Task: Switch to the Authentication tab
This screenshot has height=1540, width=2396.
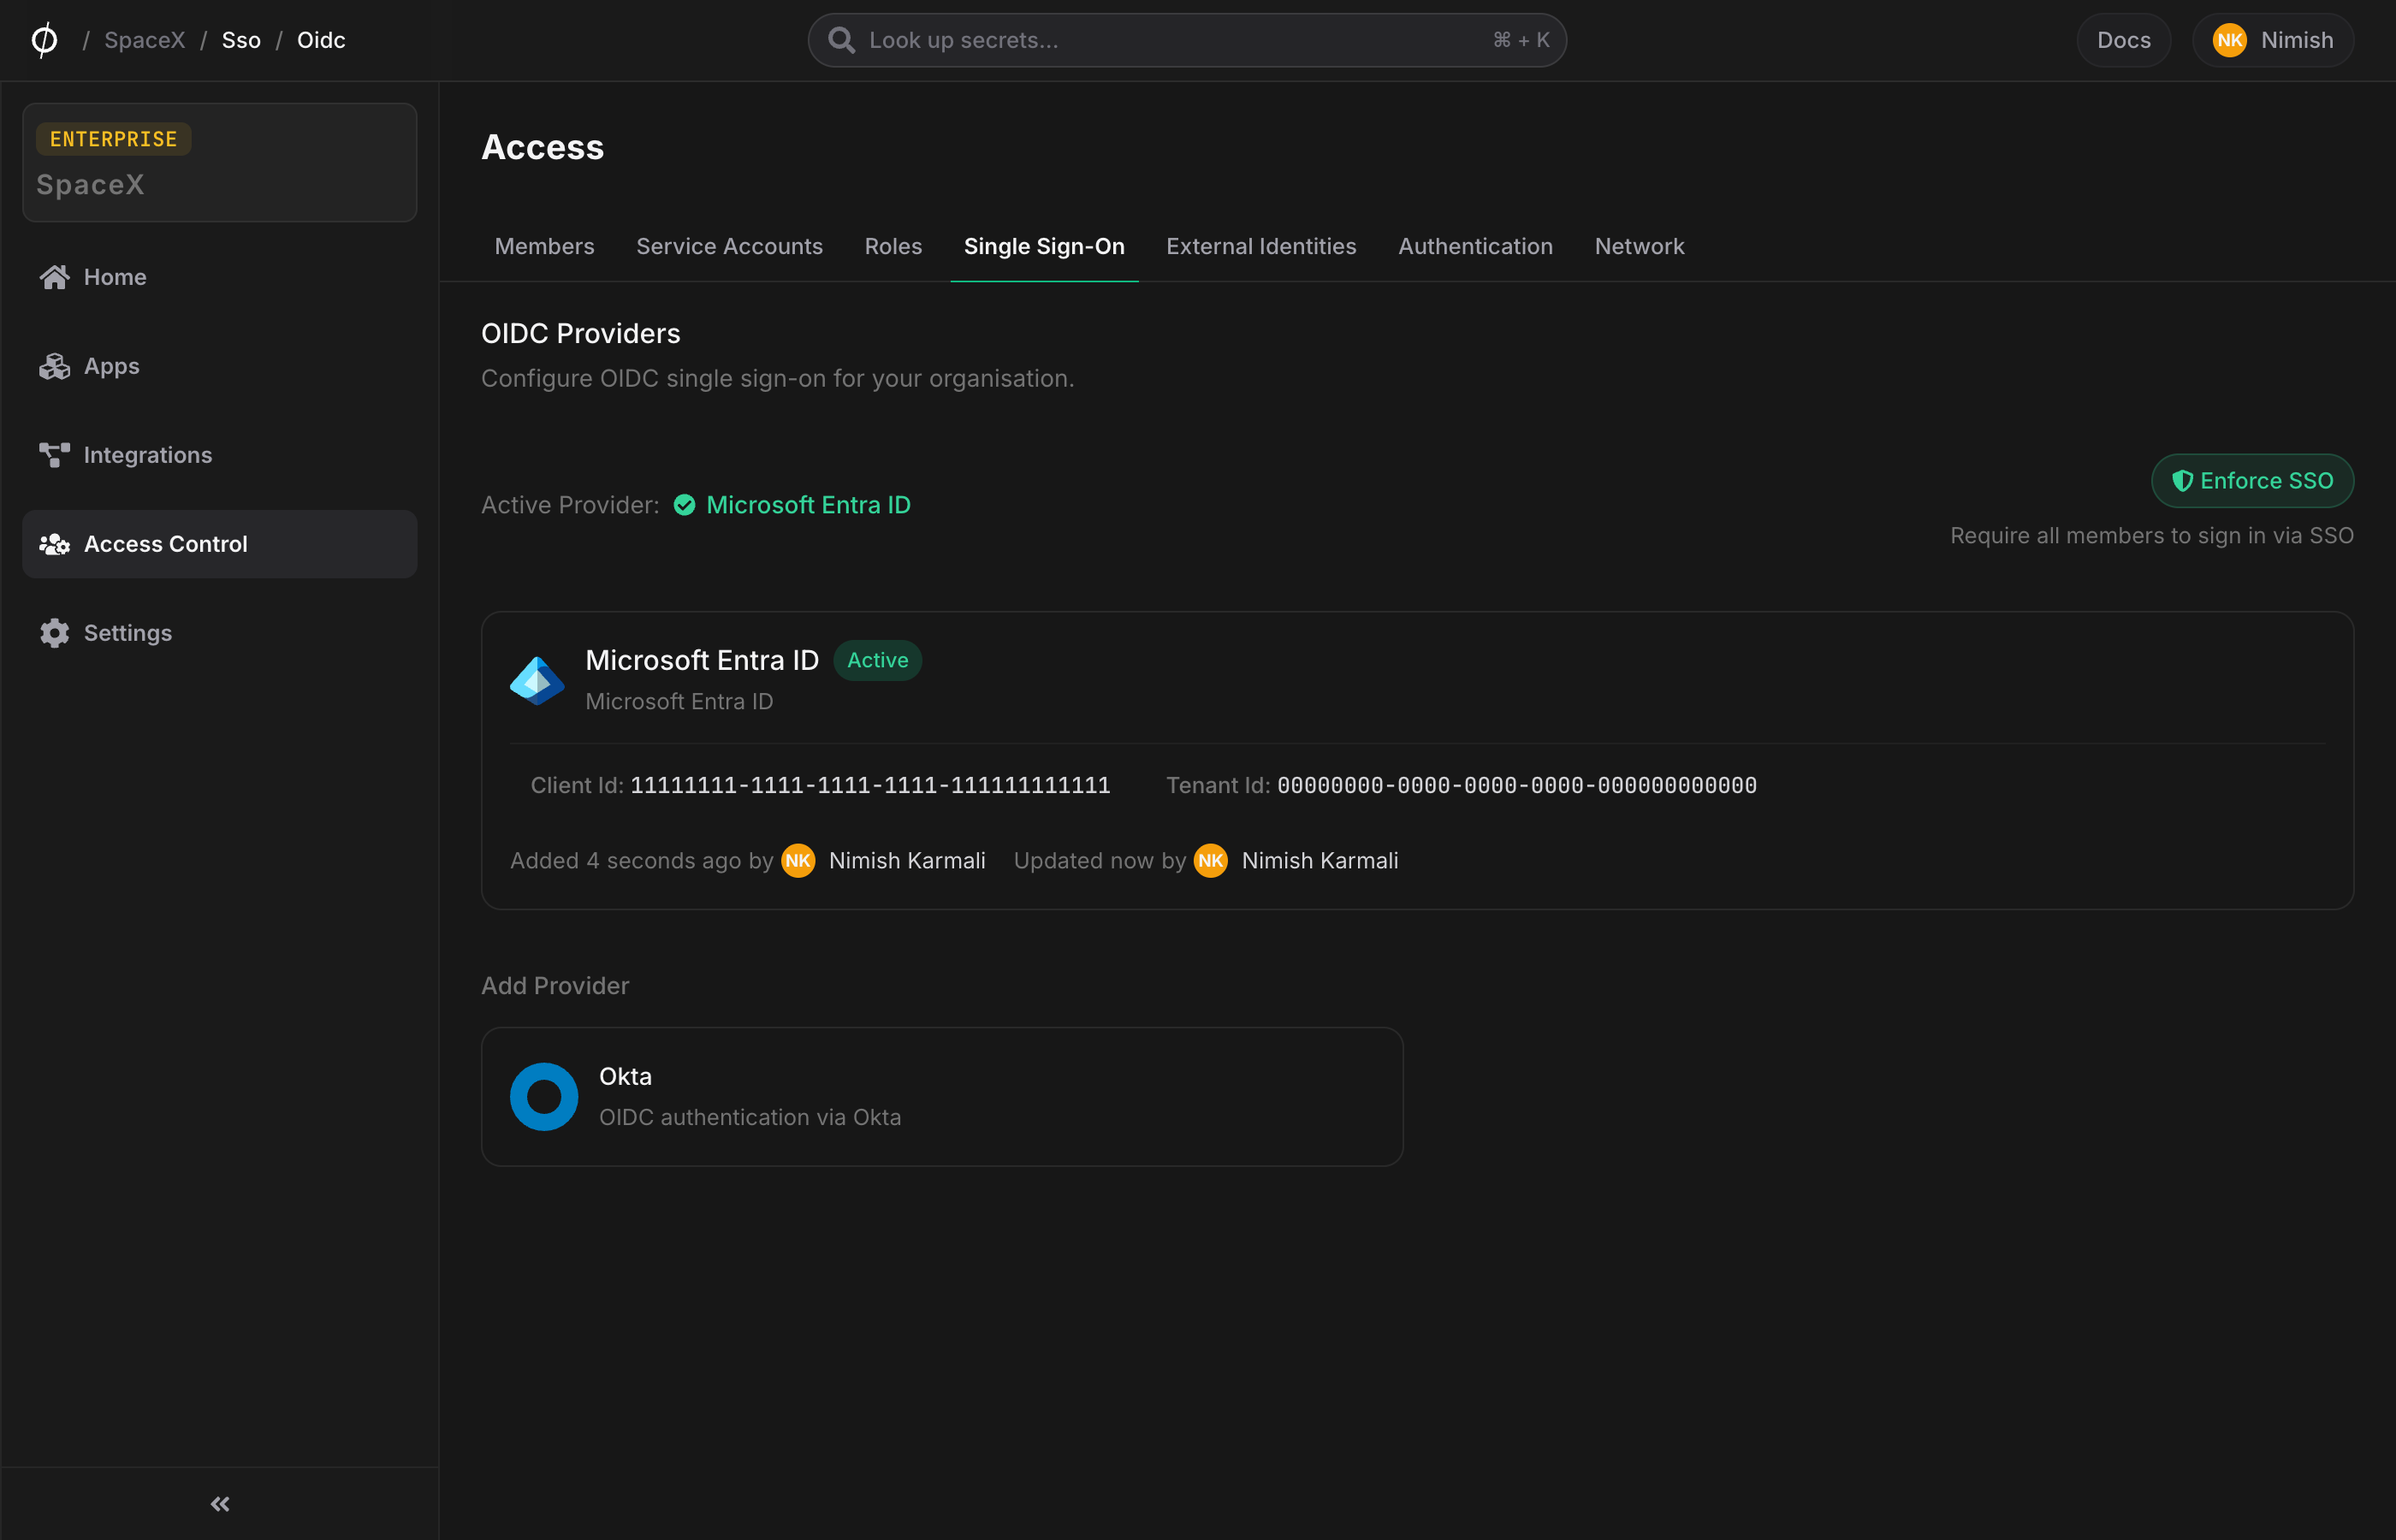Action: tap(1475, 246)
